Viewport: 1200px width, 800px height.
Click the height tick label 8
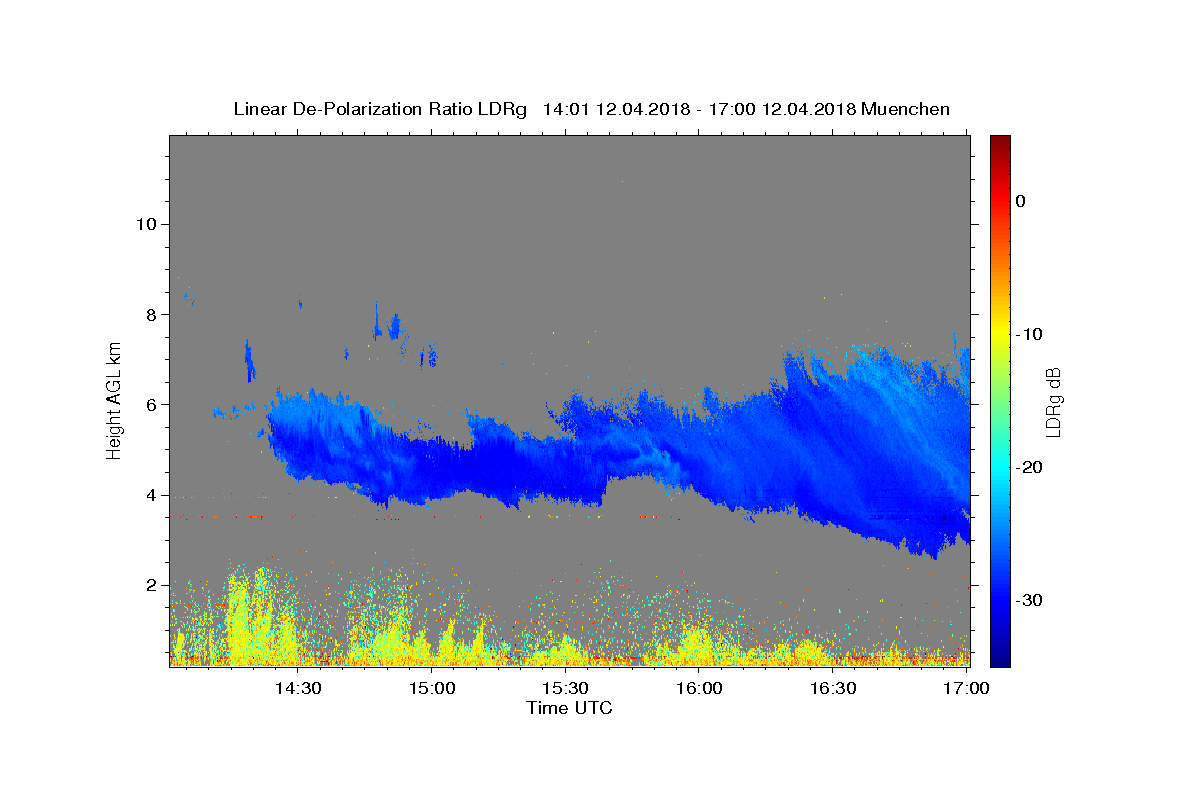[x=150, y=314]
